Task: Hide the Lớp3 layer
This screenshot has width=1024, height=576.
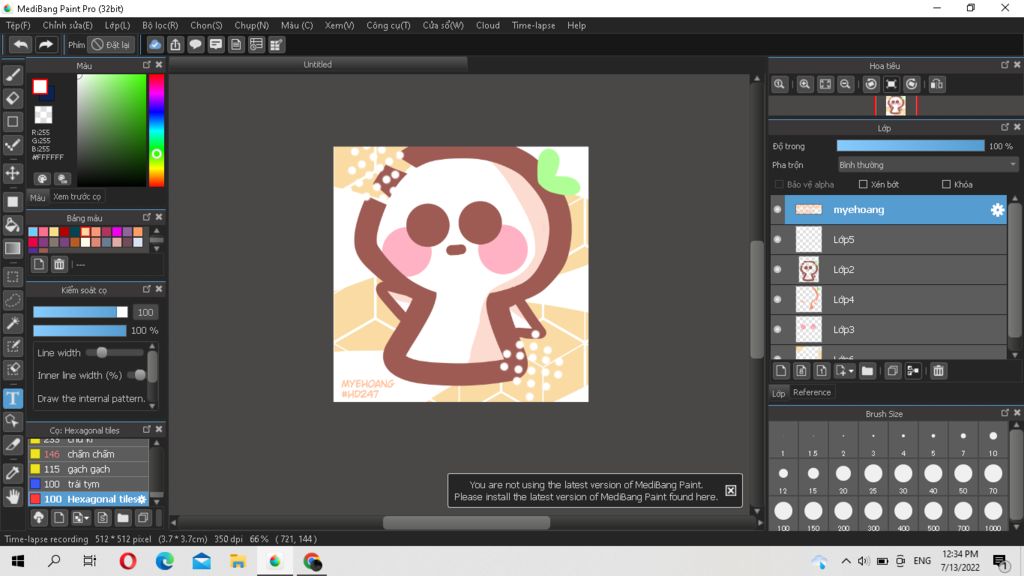Action: 777,330
